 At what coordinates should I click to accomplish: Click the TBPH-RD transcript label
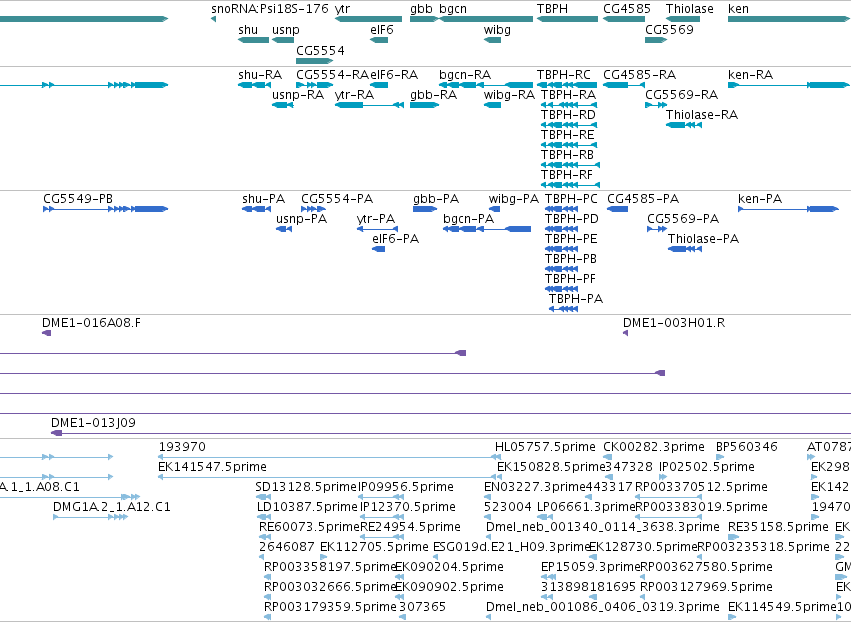tap(568, 115)
